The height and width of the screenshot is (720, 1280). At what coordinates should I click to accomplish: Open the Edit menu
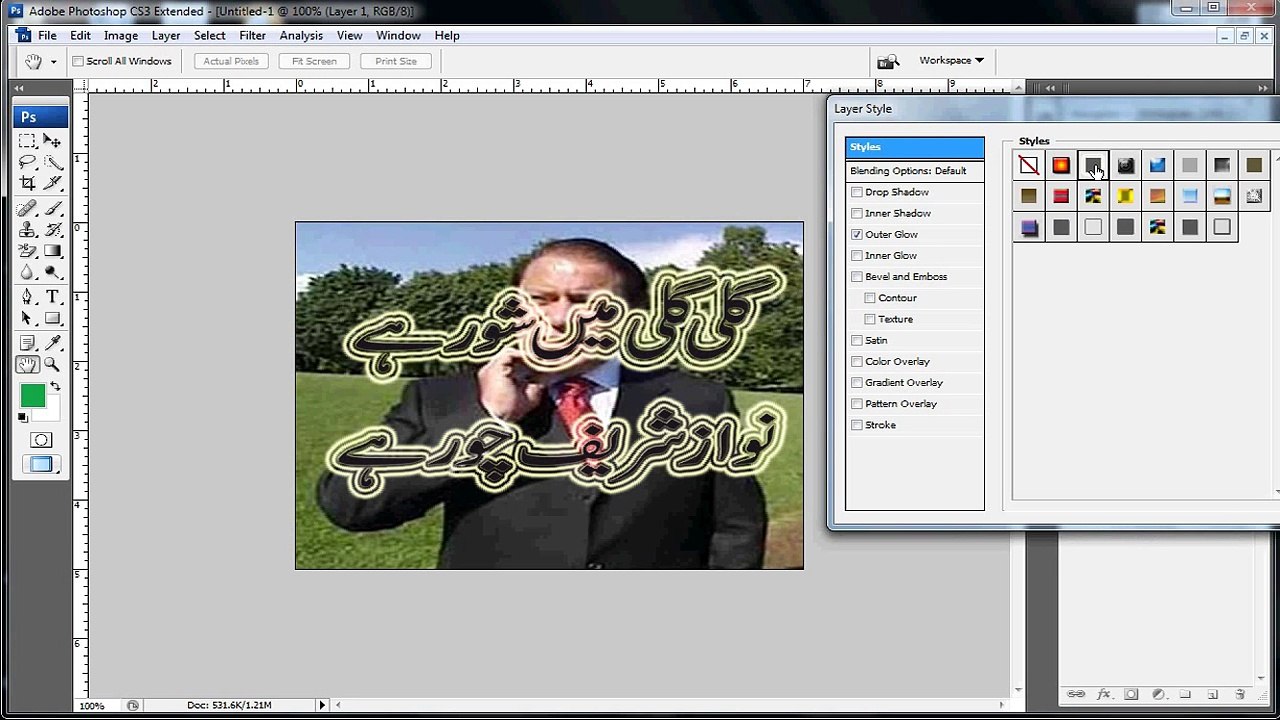pos(80,35)
